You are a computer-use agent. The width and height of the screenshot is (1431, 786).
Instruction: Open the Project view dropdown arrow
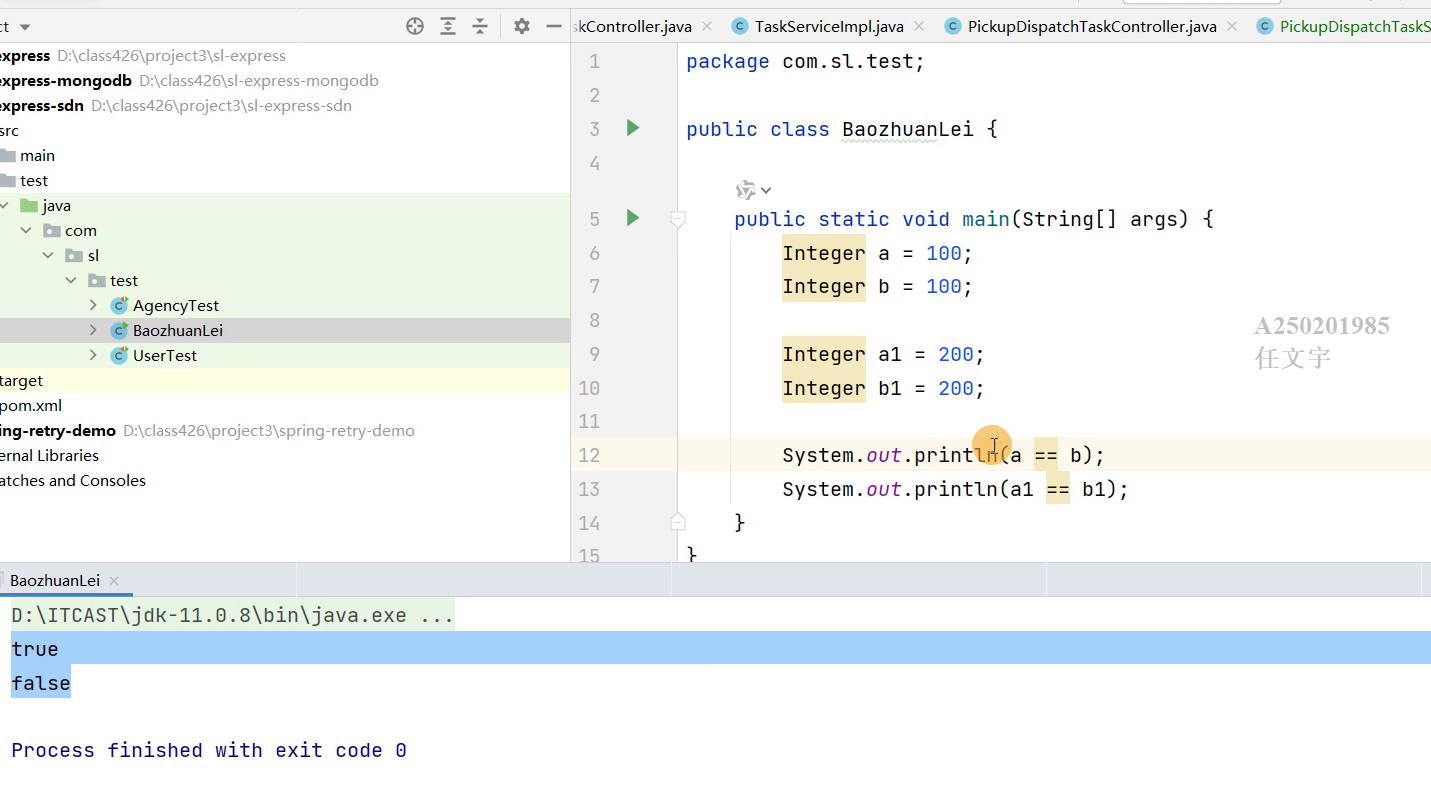25,27
